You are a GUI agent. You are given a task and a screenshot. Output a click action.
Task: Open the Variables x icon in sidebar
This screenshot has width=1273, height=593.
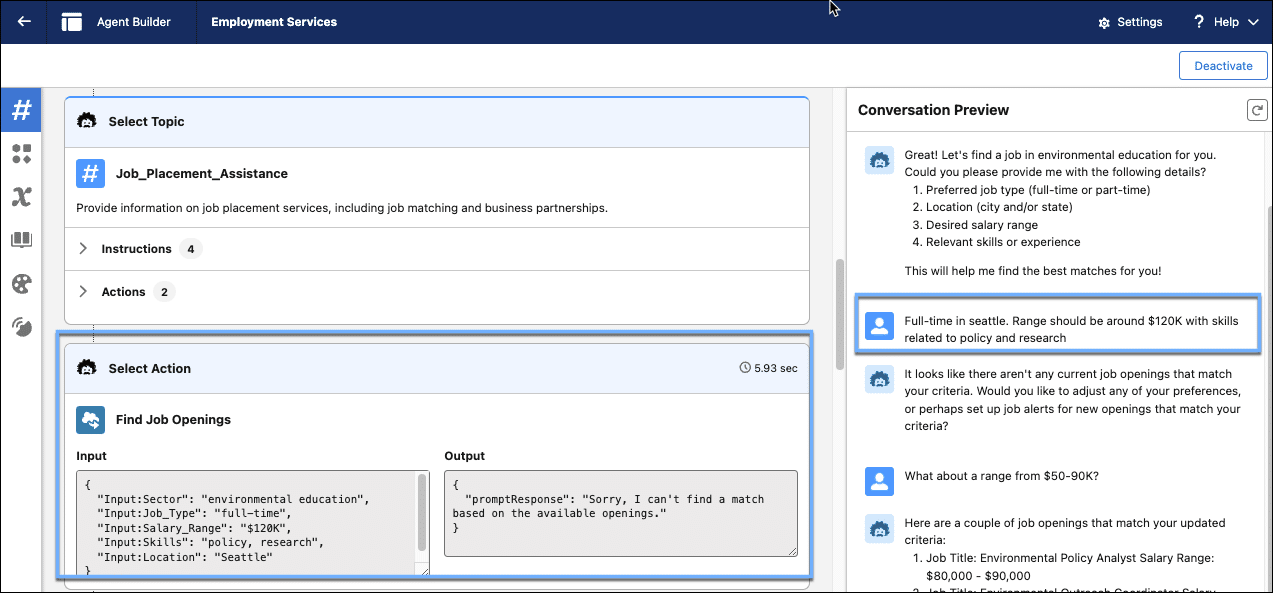click(x=21, y=197)
